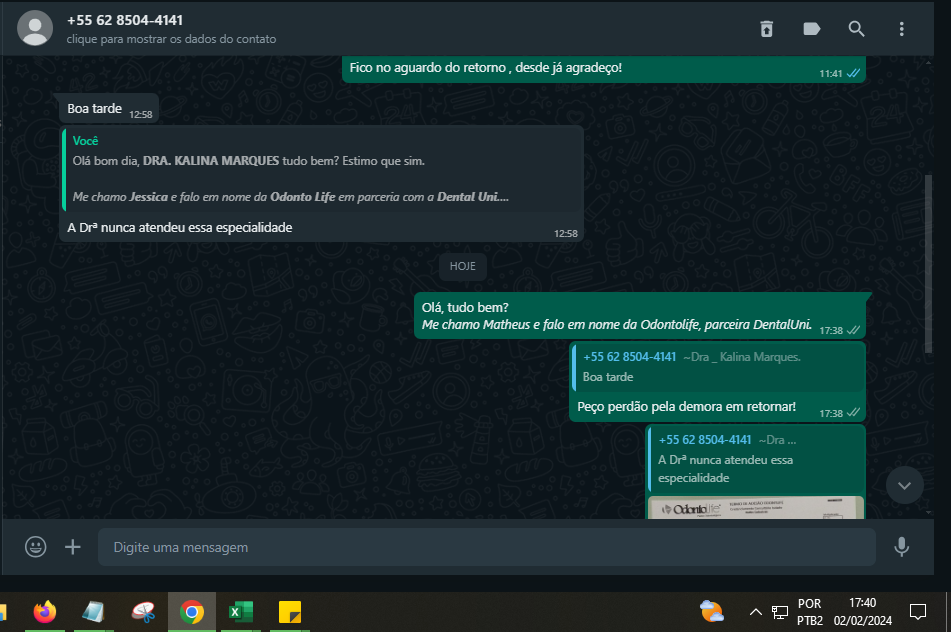Click 'clique para mostrar os dados do contato'
This screenshot has width=951, height=632.
171,39
